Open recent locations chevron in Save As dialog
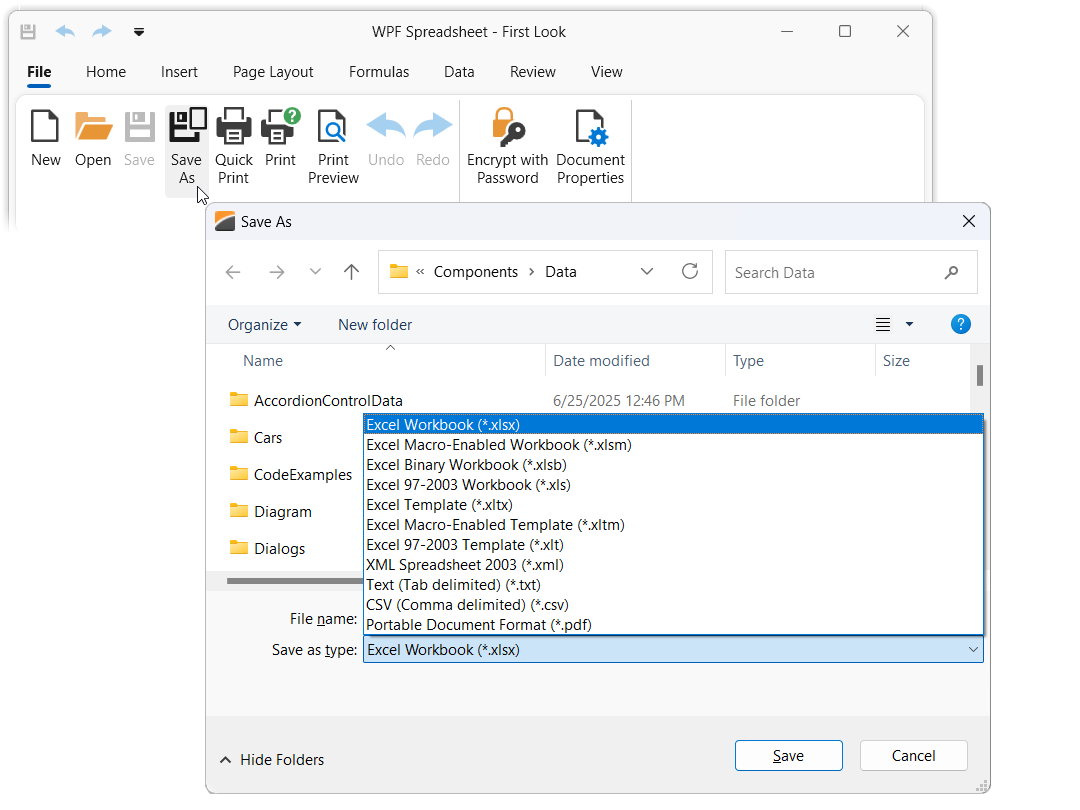 315,271
